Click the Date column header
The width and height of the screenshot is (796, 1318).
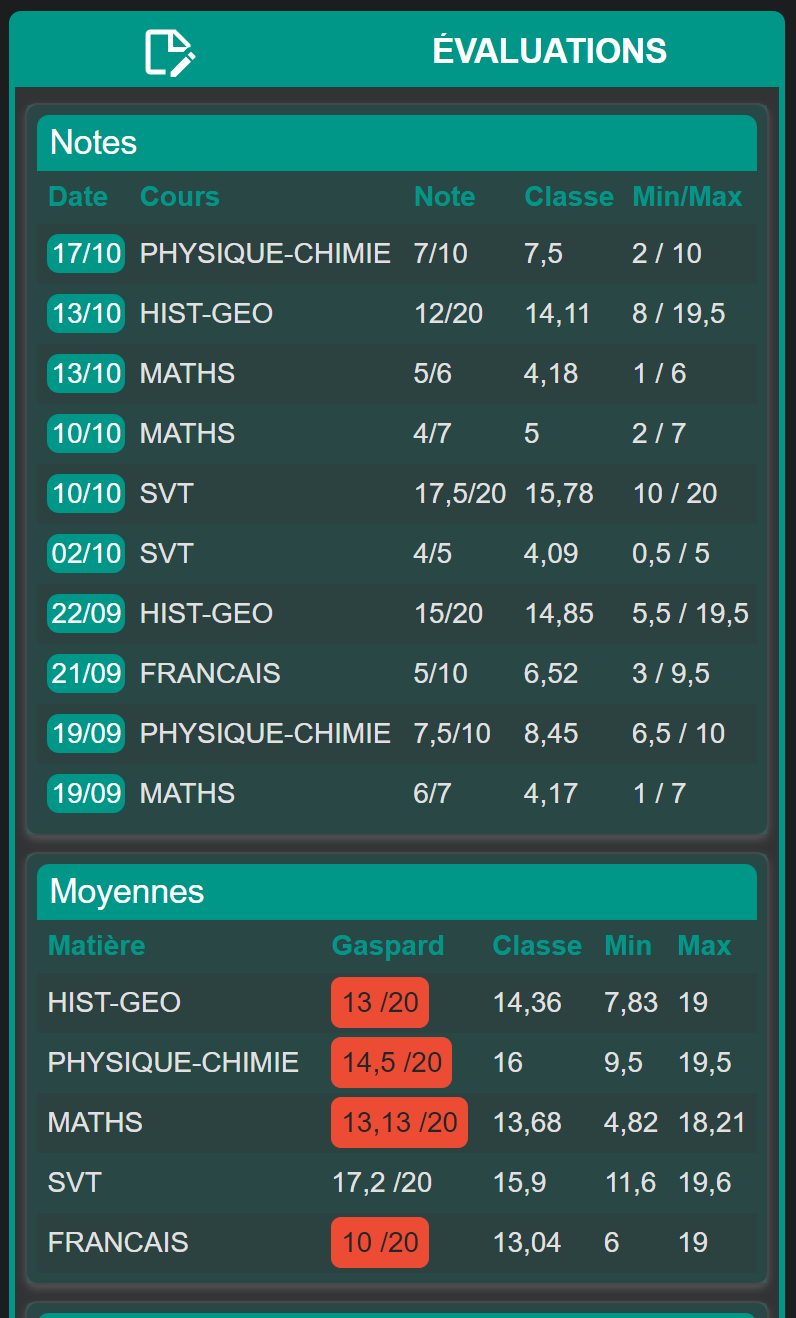pos(78,196)
